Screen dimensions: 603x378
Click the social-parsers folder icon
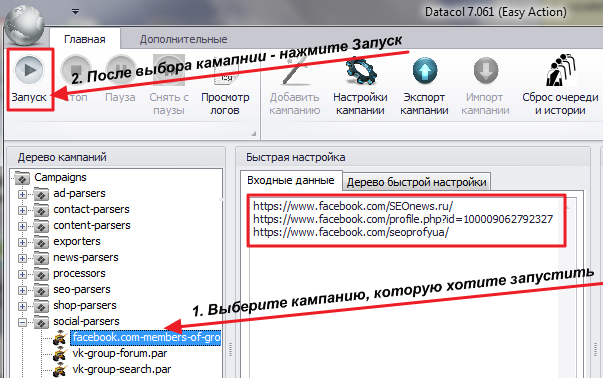click(x=41, y=322)
